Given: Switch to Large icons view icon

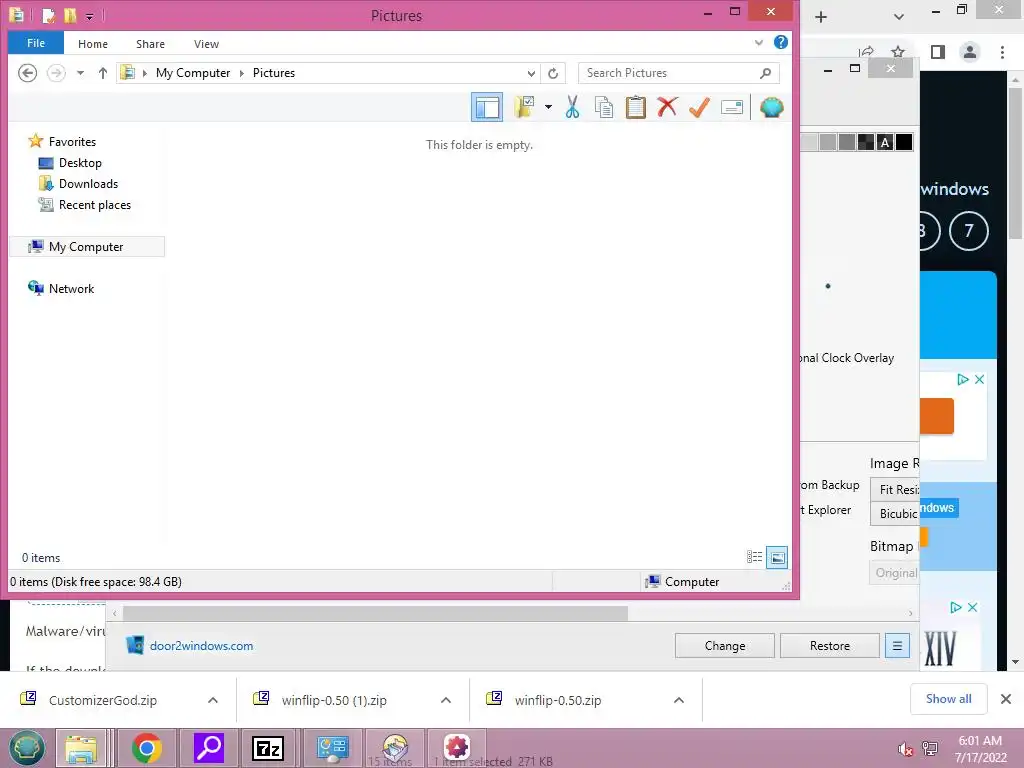Looking at the screenshot, I should click(776, 557).
